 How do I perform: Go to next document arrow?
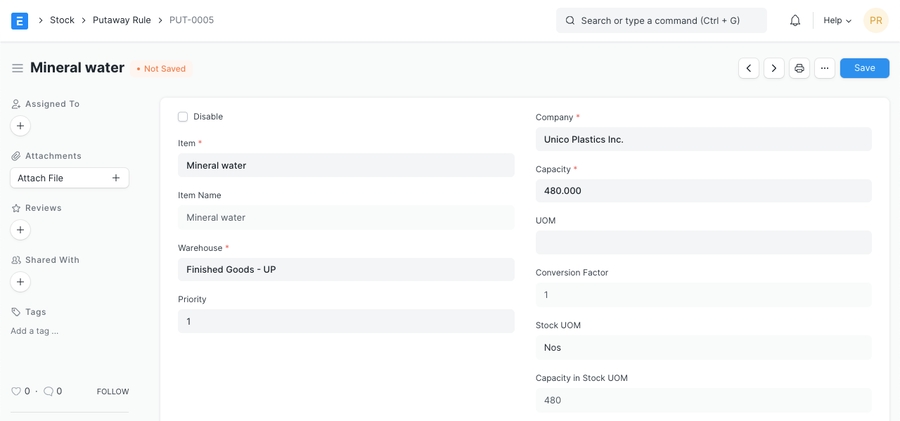pos(774,68)
